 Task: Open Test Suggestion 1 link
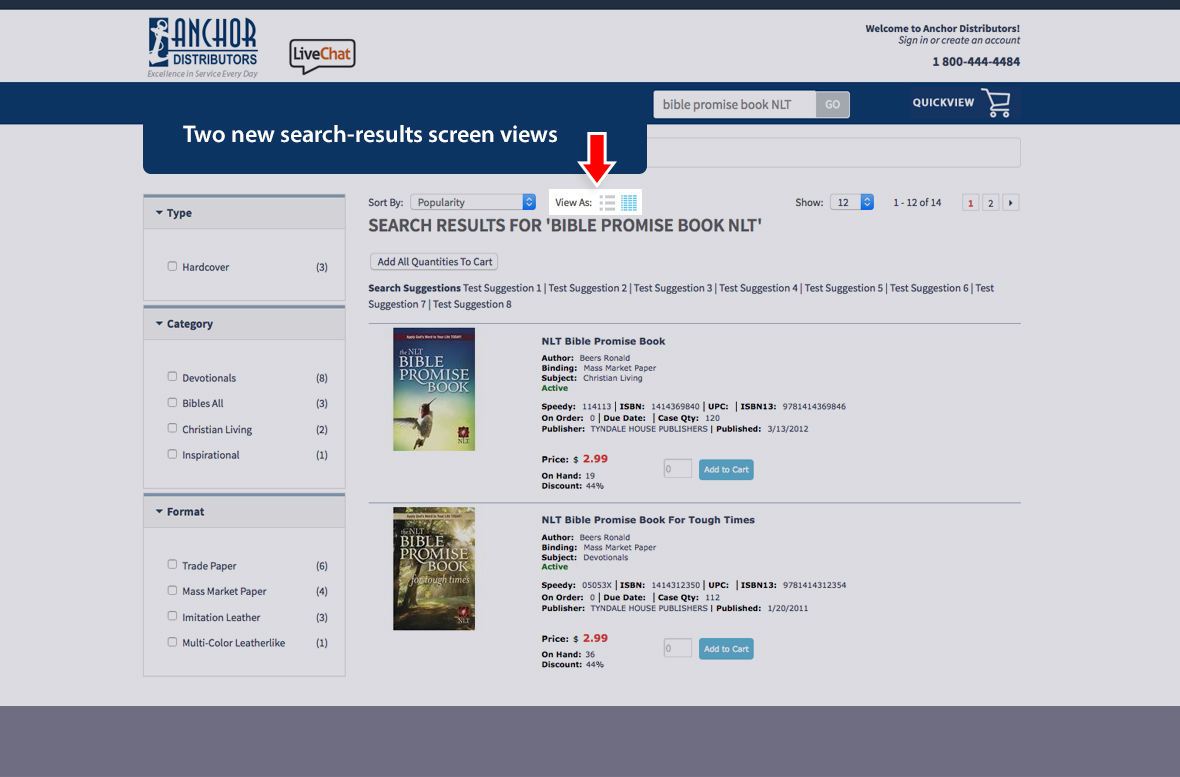coord(502,288)
